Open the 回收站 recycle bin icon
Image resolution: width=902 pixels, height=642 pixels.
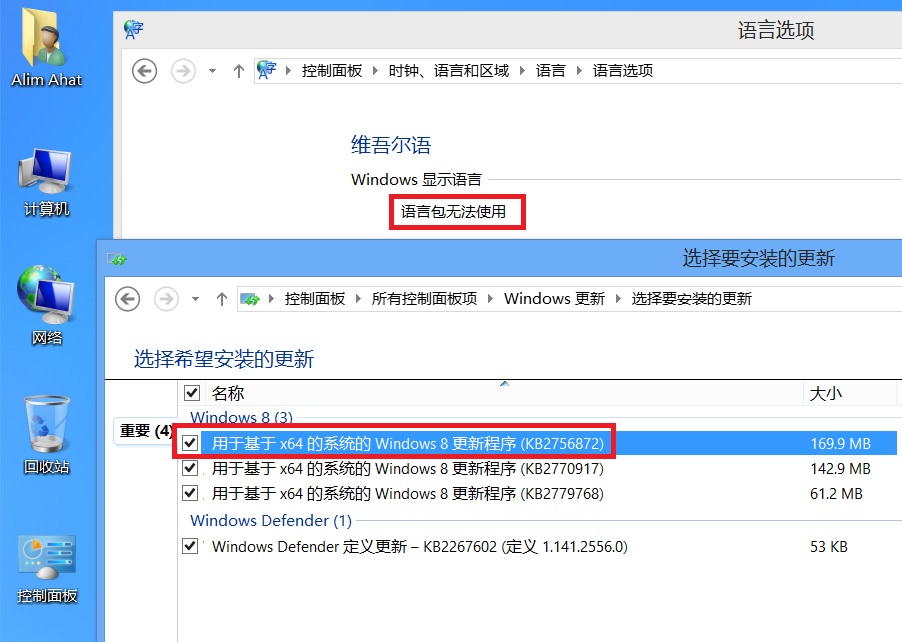coord(46,434)
